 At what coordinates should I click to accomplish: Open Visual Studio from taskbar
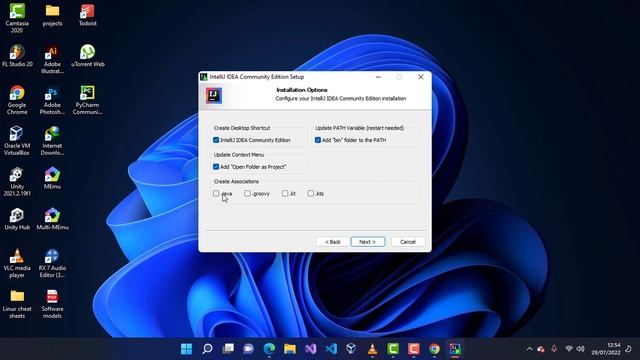tap(311, 349)
